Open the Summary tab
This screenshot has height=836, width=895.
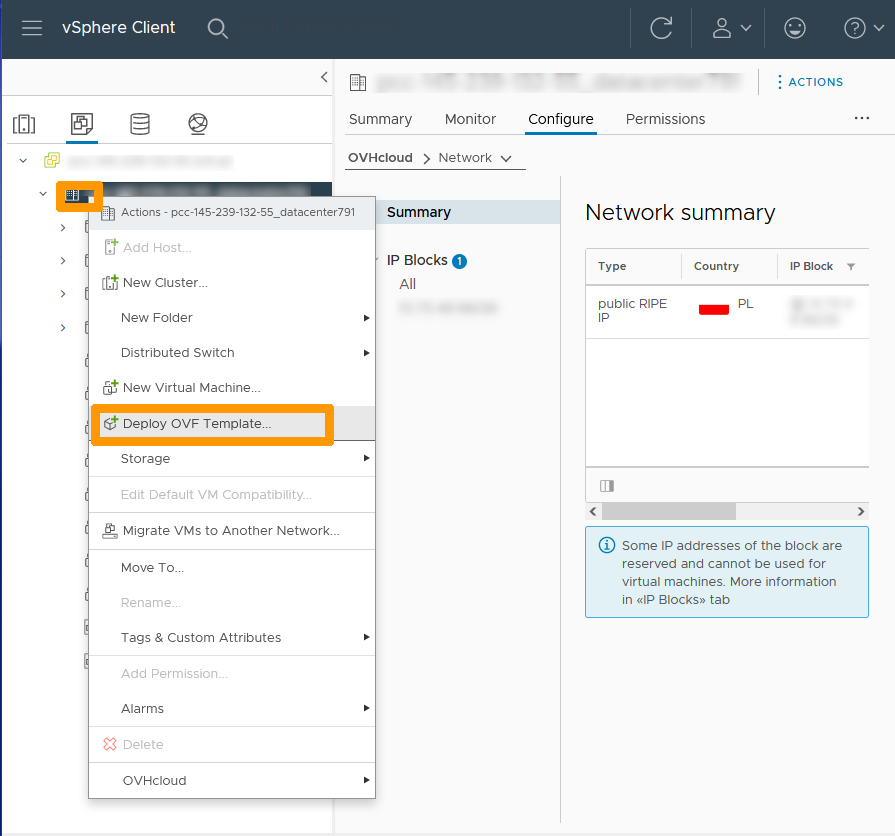[x=380, y=119]
